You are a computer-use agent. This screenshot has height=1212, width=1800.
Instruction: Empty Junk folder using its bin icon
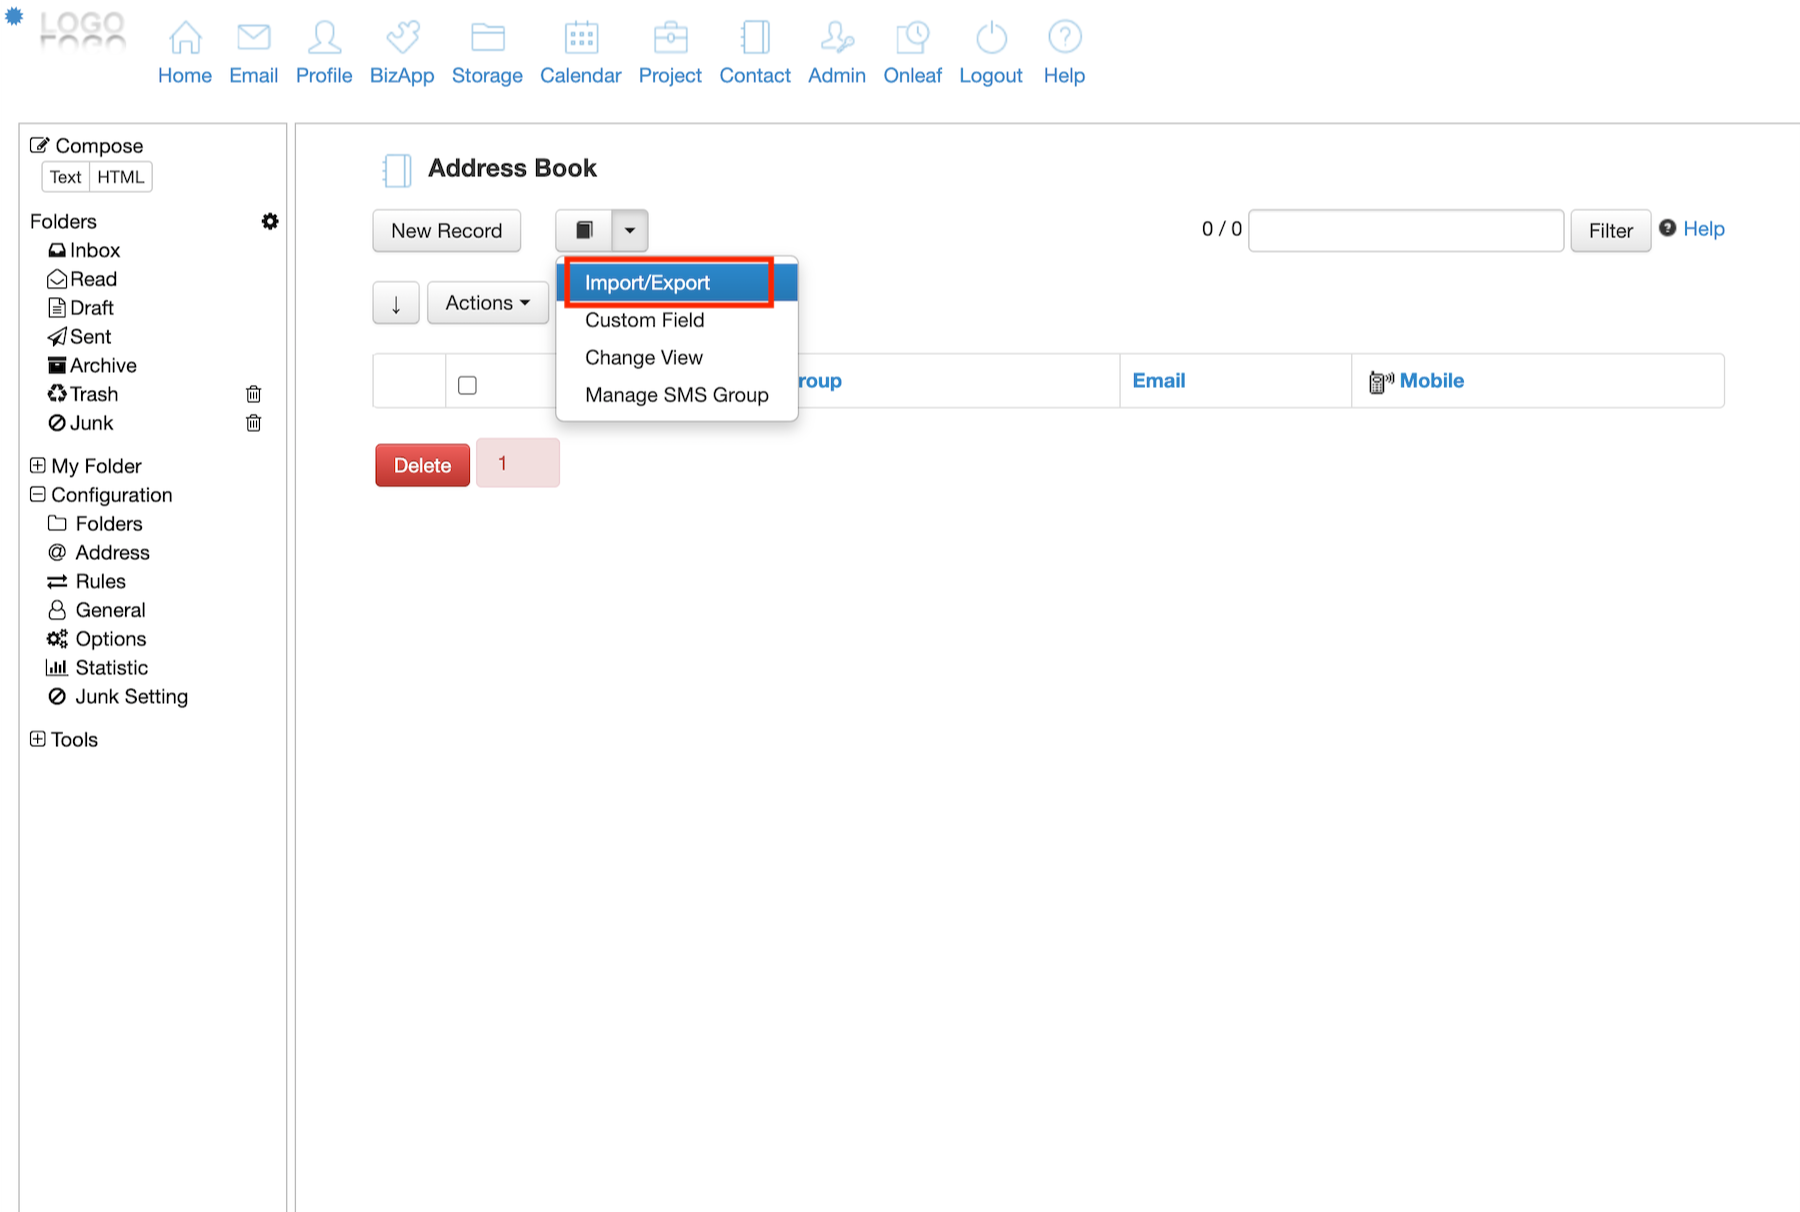(x=254, y=423)
